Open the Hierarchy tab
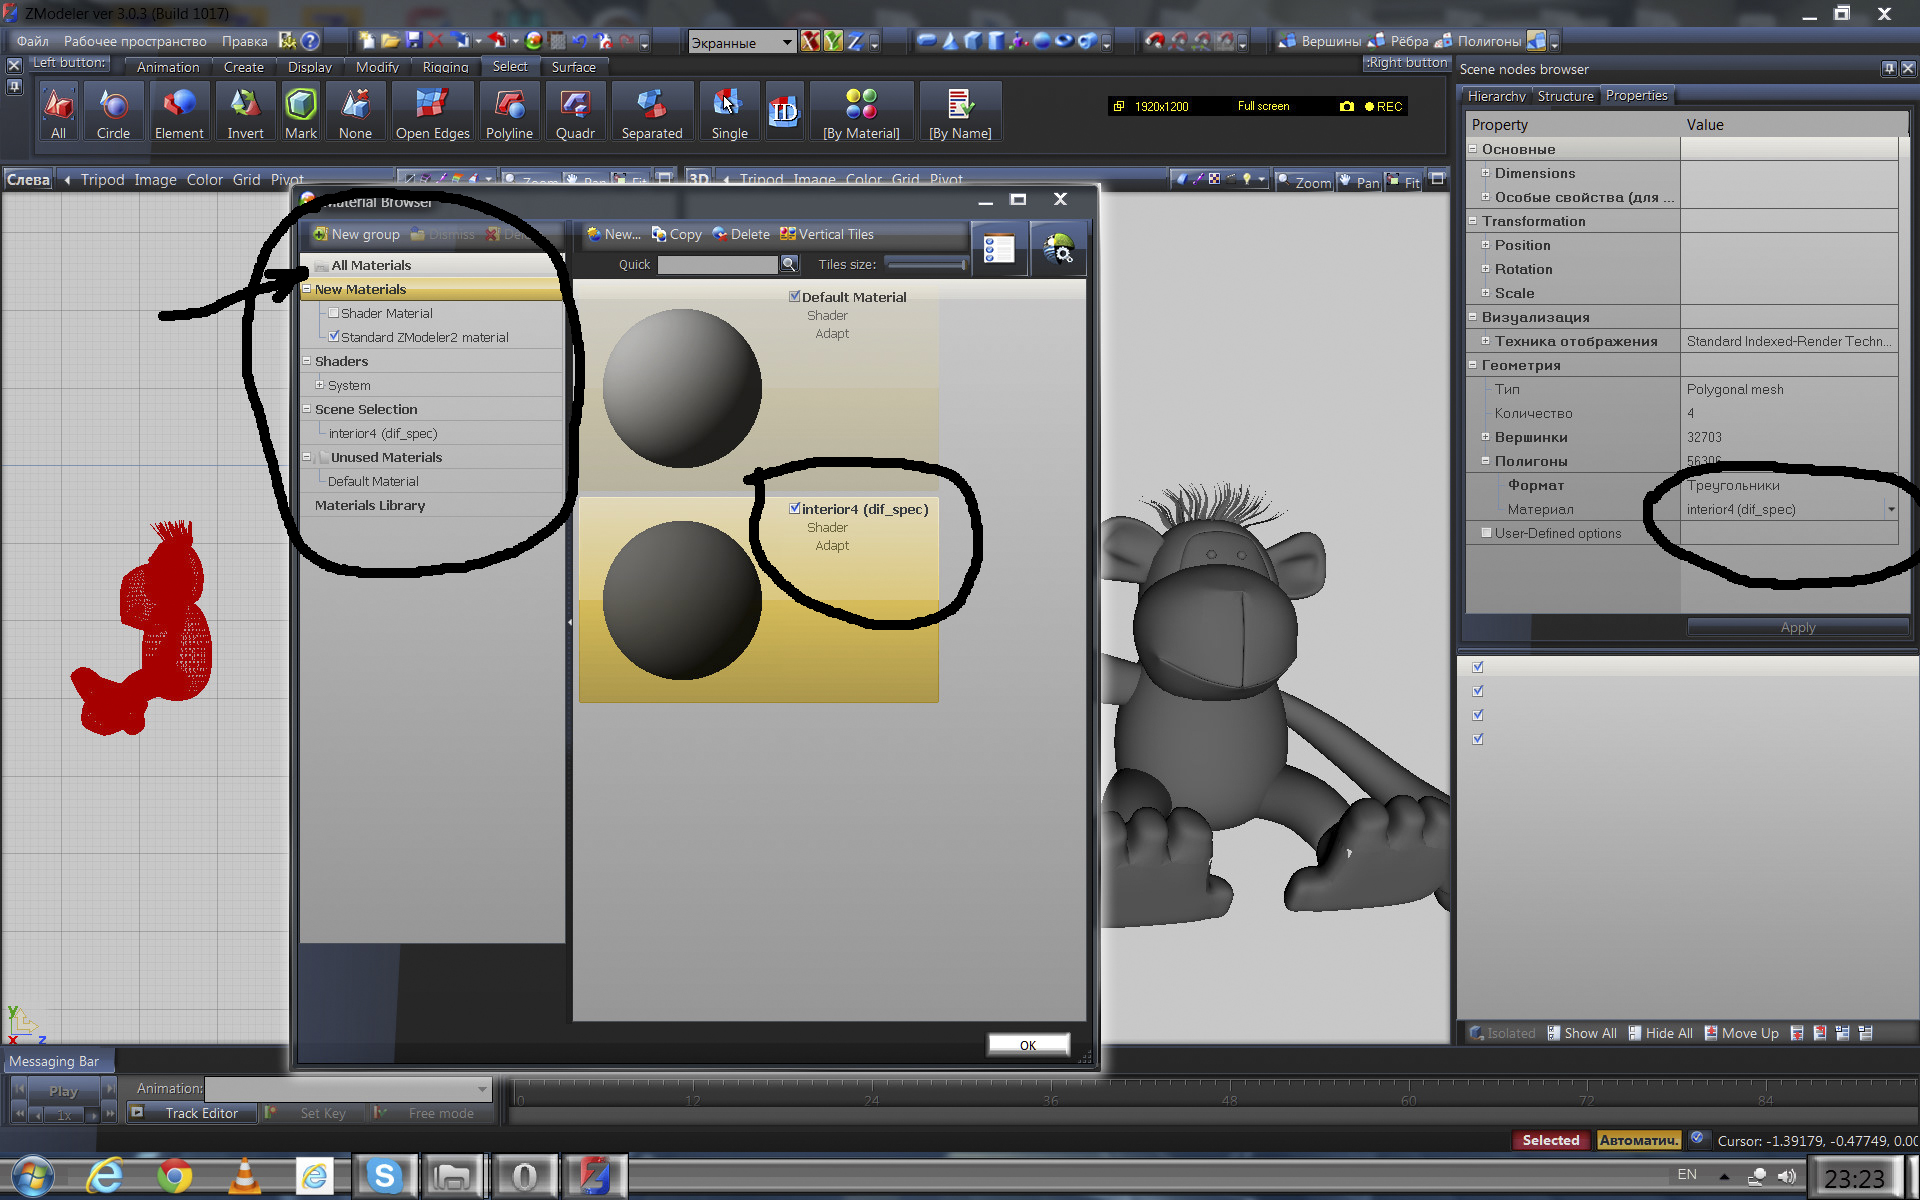The width and height of the screenshot is (1920, 1200). click(x=1496, y=96)
